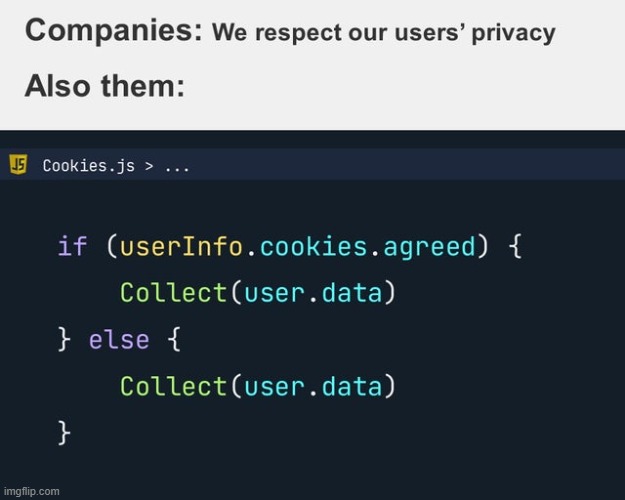Open the breadcrumb ellipsis segment

177,169
